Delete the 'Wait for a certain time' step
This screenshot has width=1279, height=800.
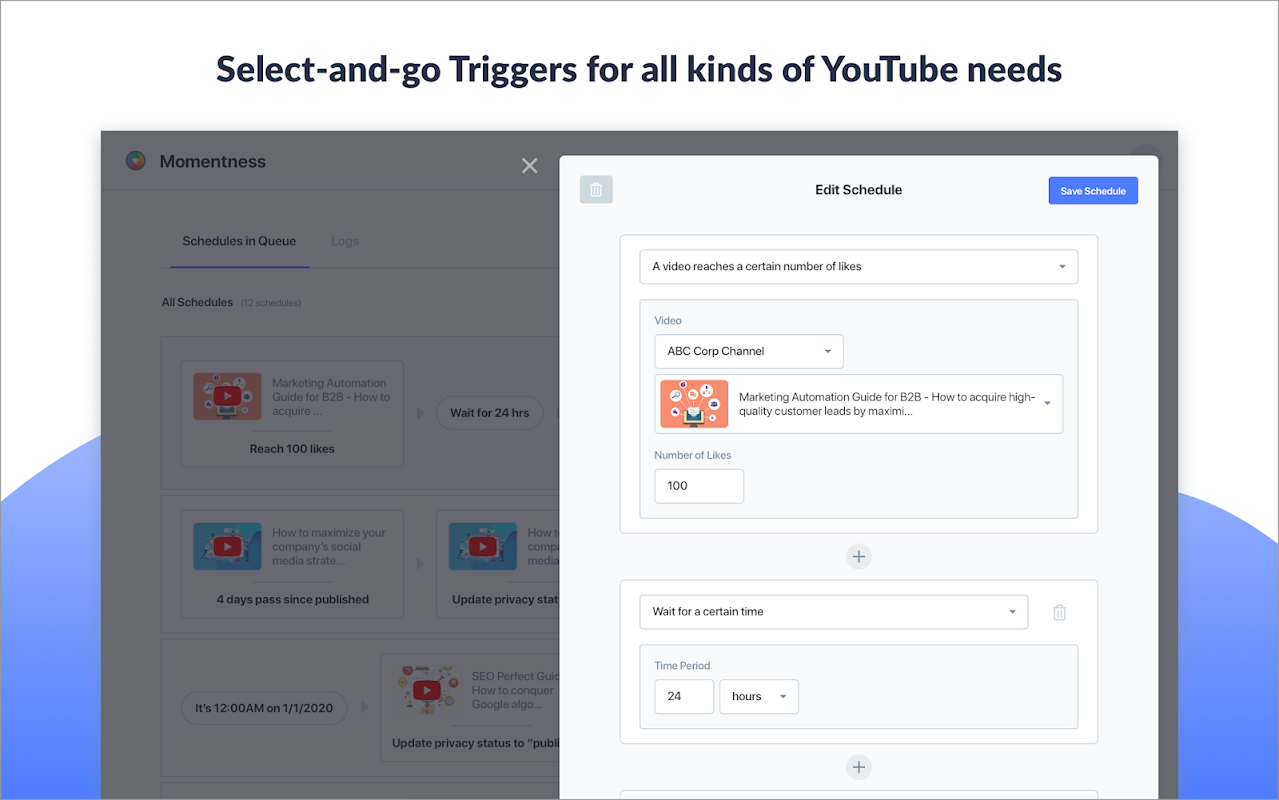[x=1060, y=612]
